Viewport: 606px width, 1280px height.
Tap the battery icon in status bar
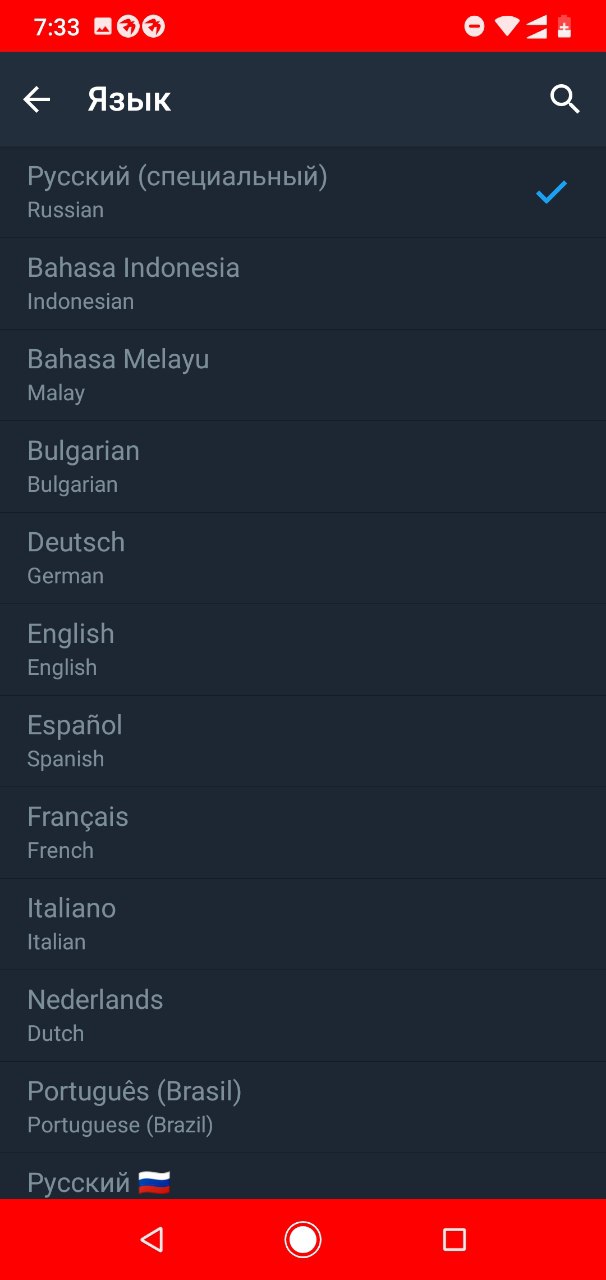(565, 27)
